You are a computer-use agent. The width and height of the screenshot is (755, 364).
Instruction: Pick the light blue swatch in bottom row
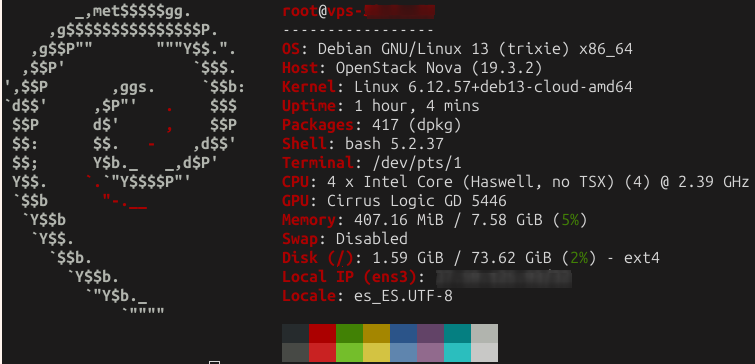403,352
